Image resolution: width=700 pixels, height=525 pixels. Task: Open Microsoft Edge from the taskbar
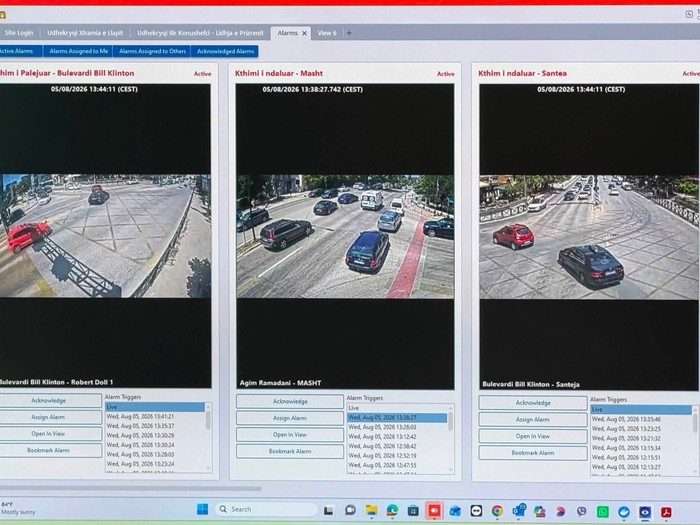pos(392,510)
